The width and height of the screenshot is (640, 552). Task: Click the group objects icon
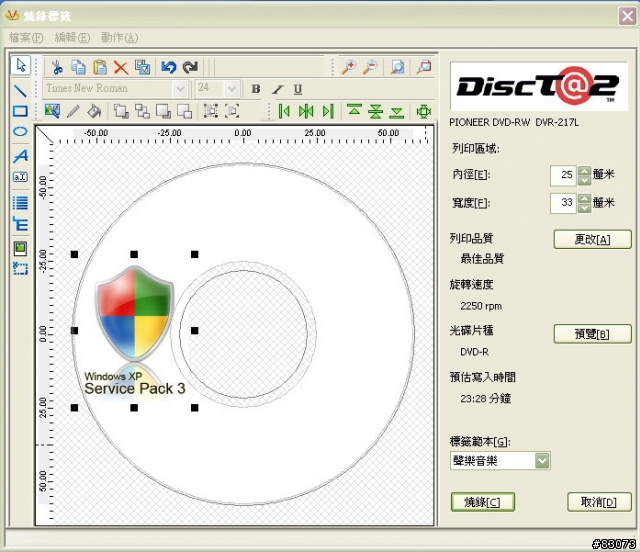pos(211,111)
